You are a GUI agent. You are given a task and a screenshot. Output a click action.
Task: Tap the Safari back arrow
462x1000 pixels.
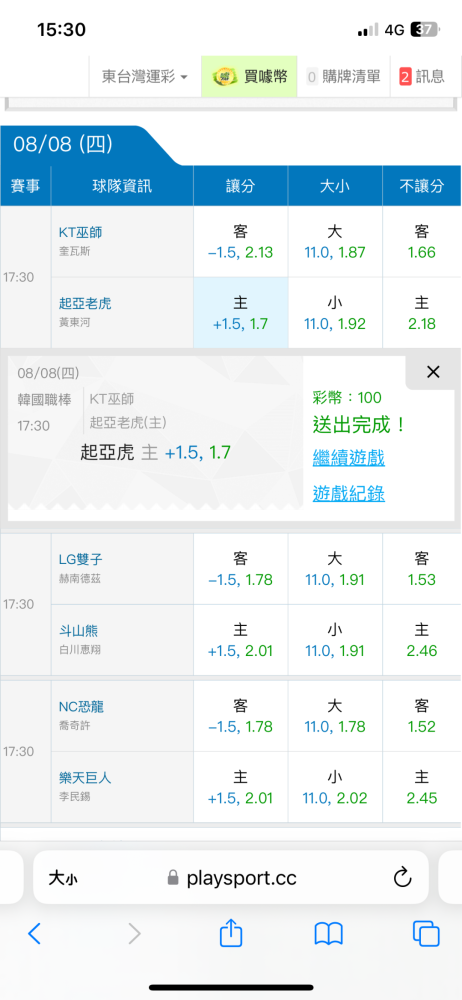click(34, 934)
